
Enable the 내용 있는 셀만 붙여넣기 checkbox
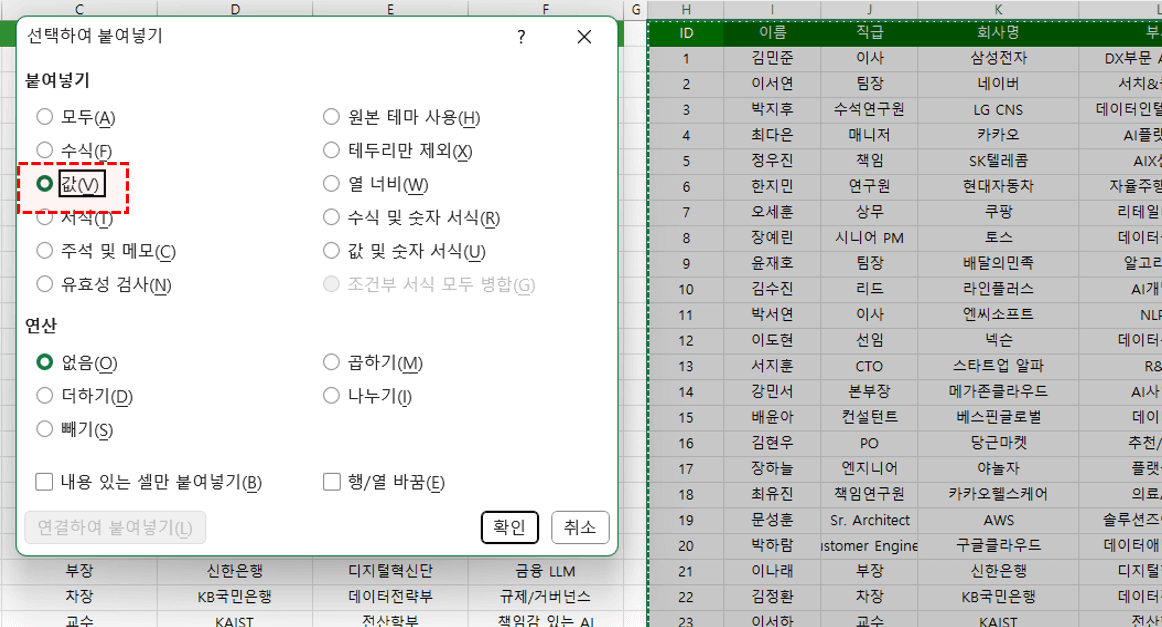coord(44,482)
